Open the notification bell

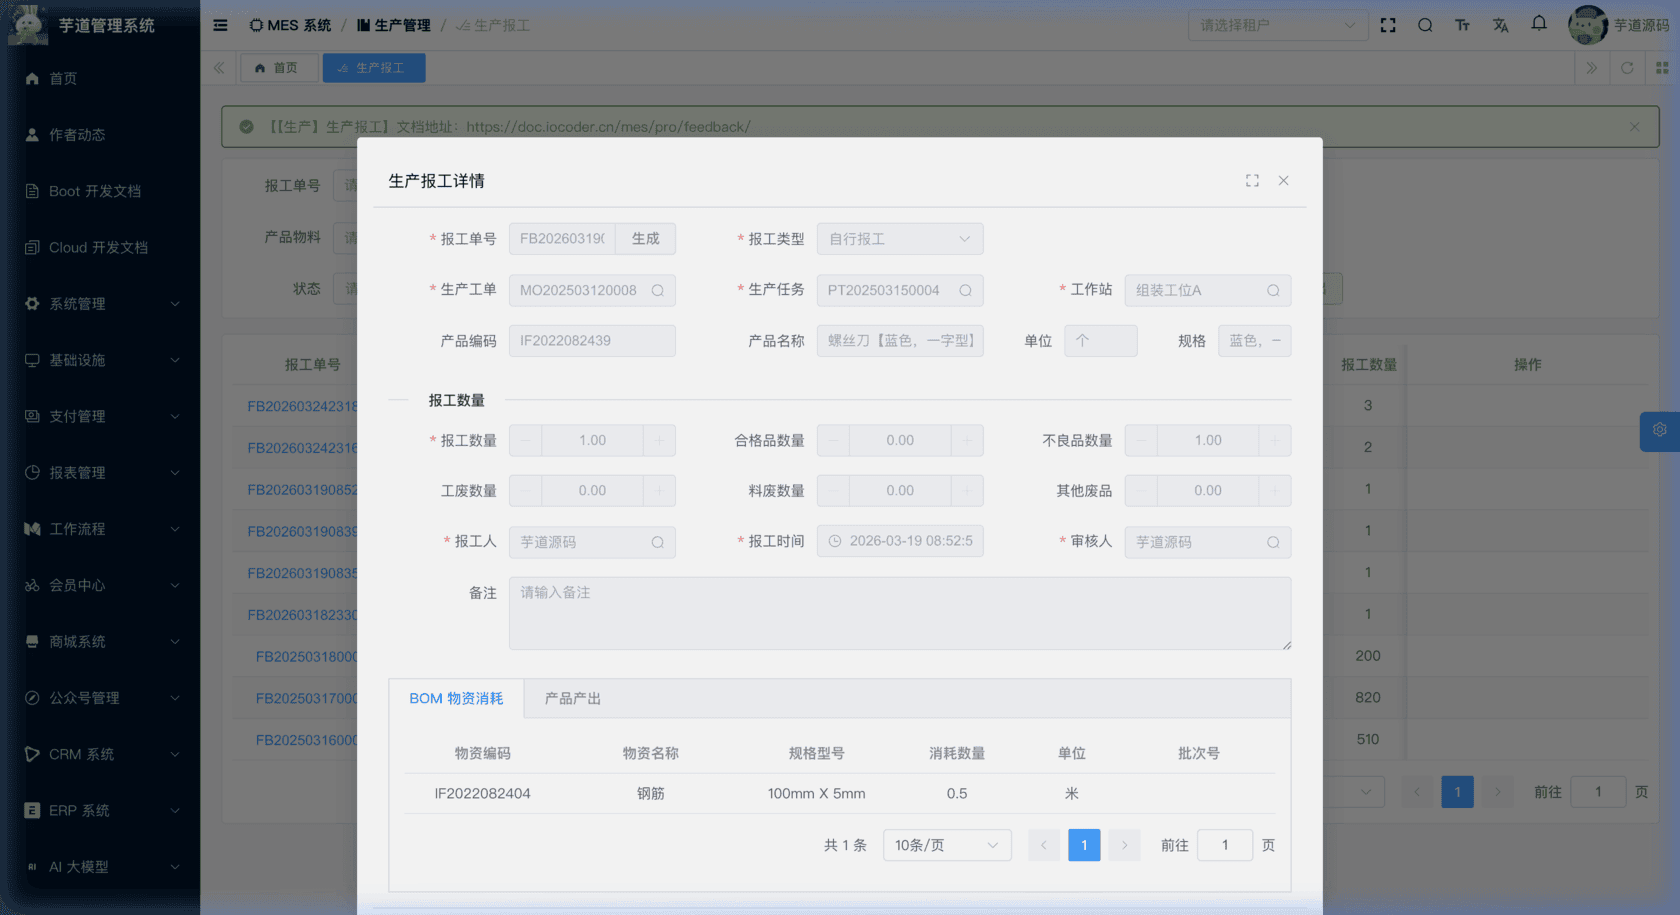[x=1538, y=25]
